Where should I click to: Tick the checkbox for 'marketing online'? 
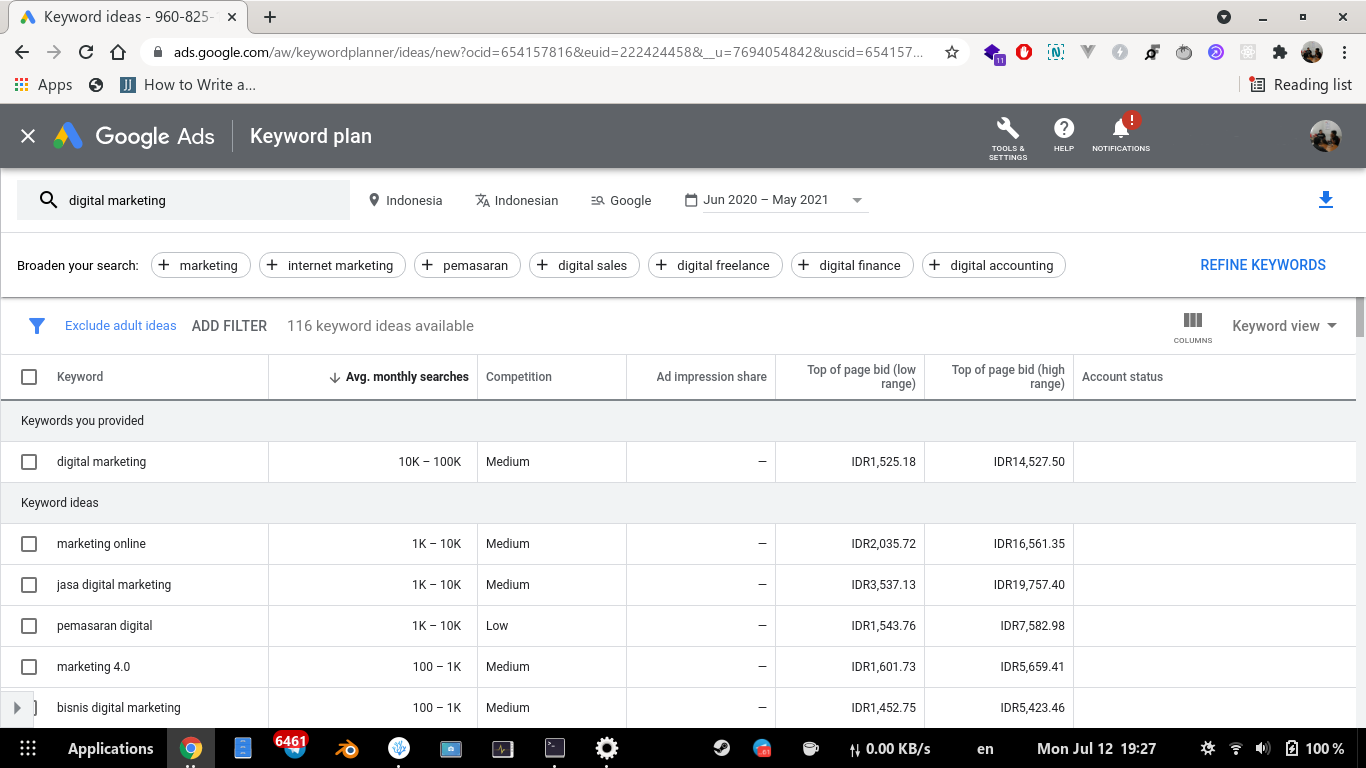tap(29, 544)
